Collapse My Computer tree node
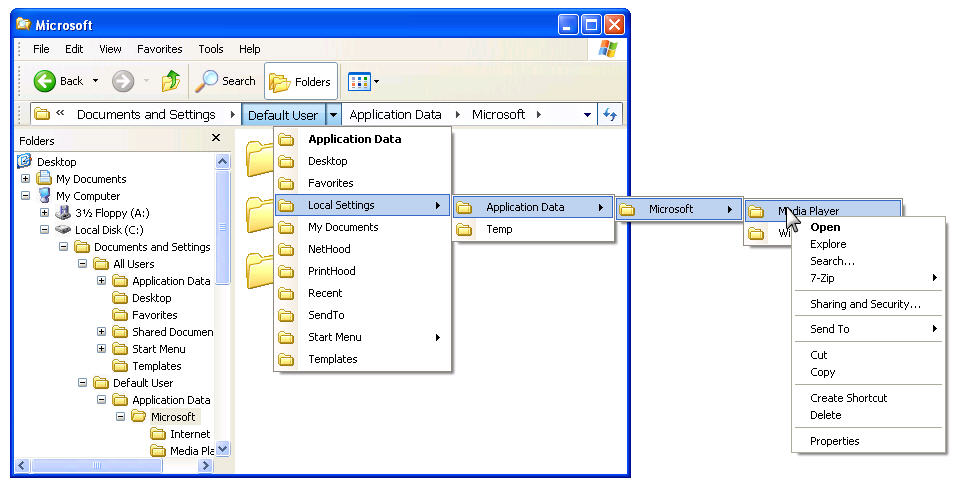This screenshot has height=488, width=955. [26, 196]
